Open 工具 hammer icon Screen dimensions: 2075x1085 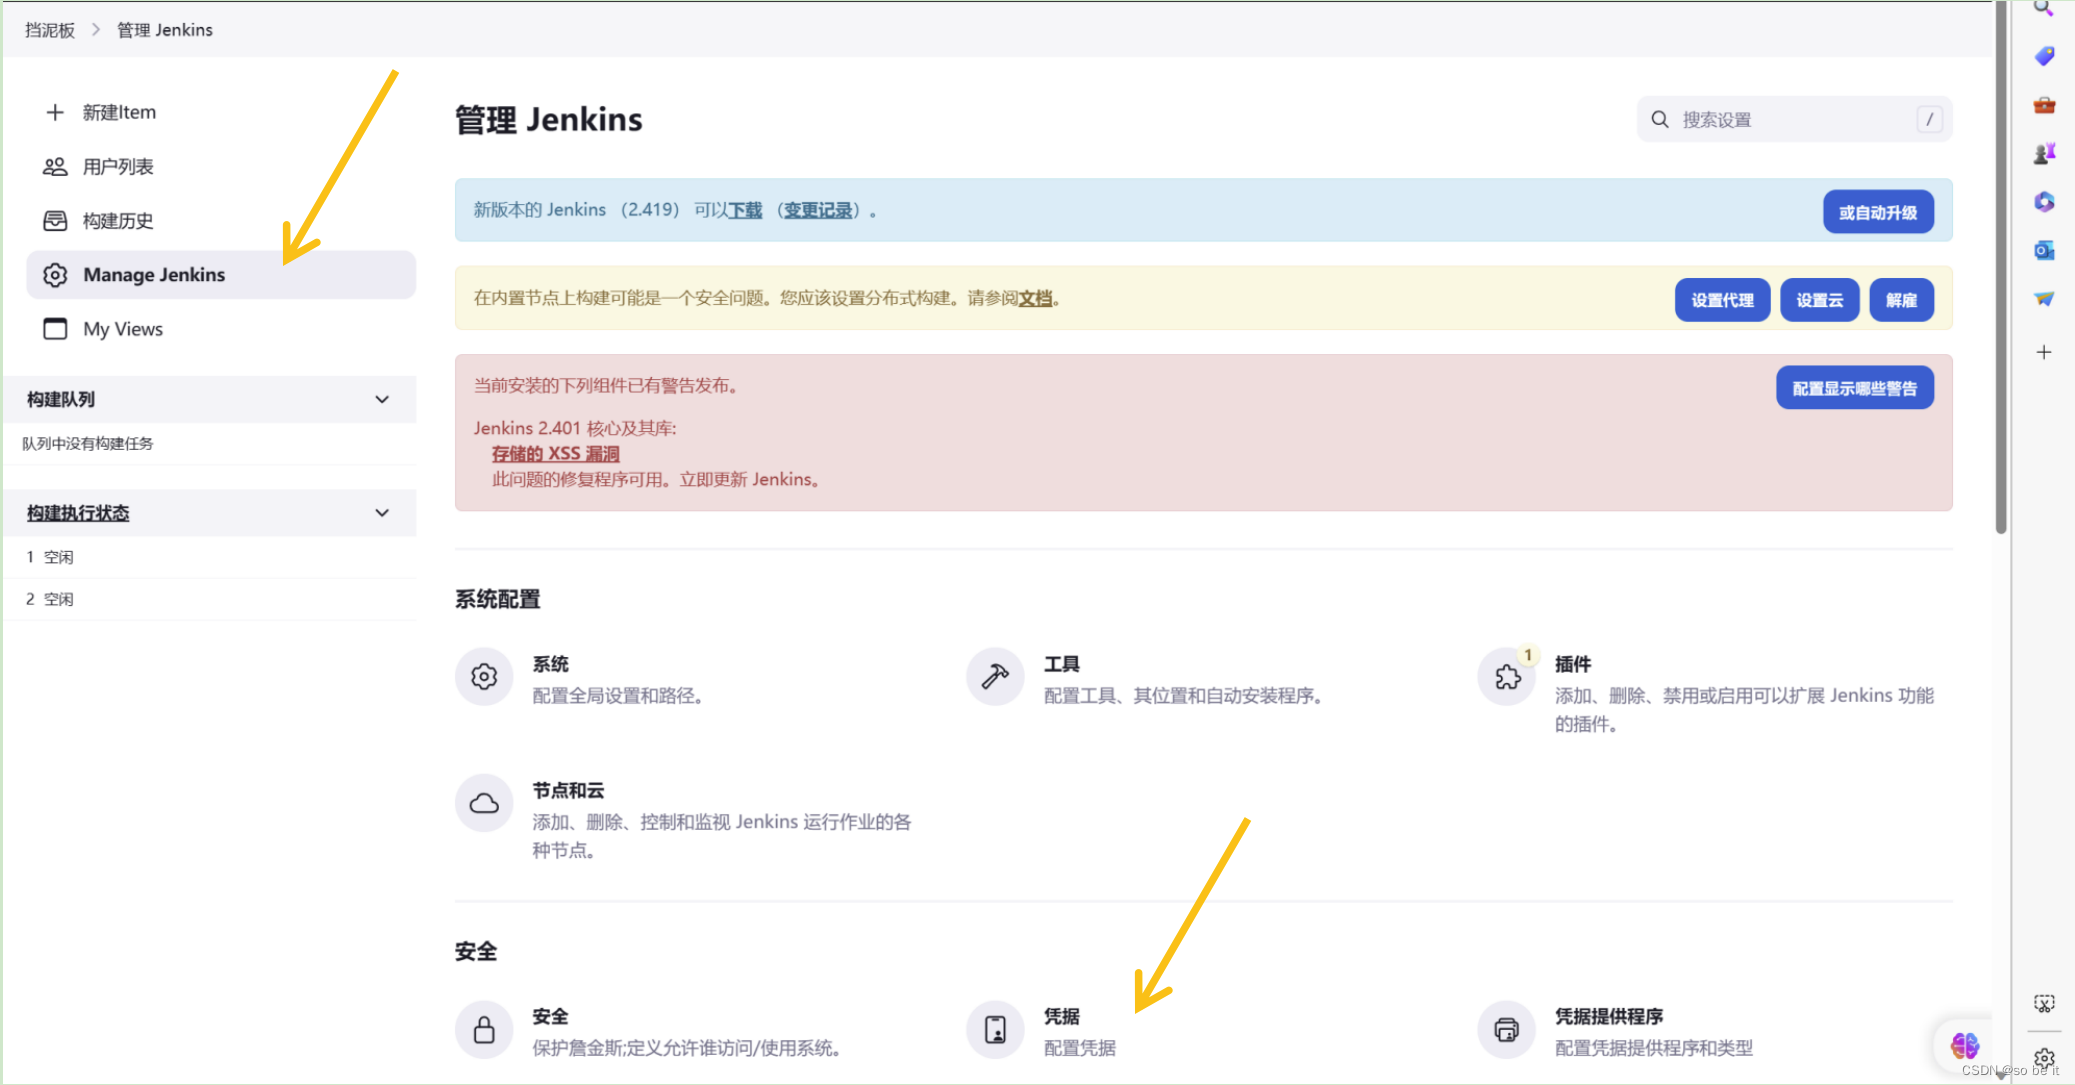tap(995, 677)
